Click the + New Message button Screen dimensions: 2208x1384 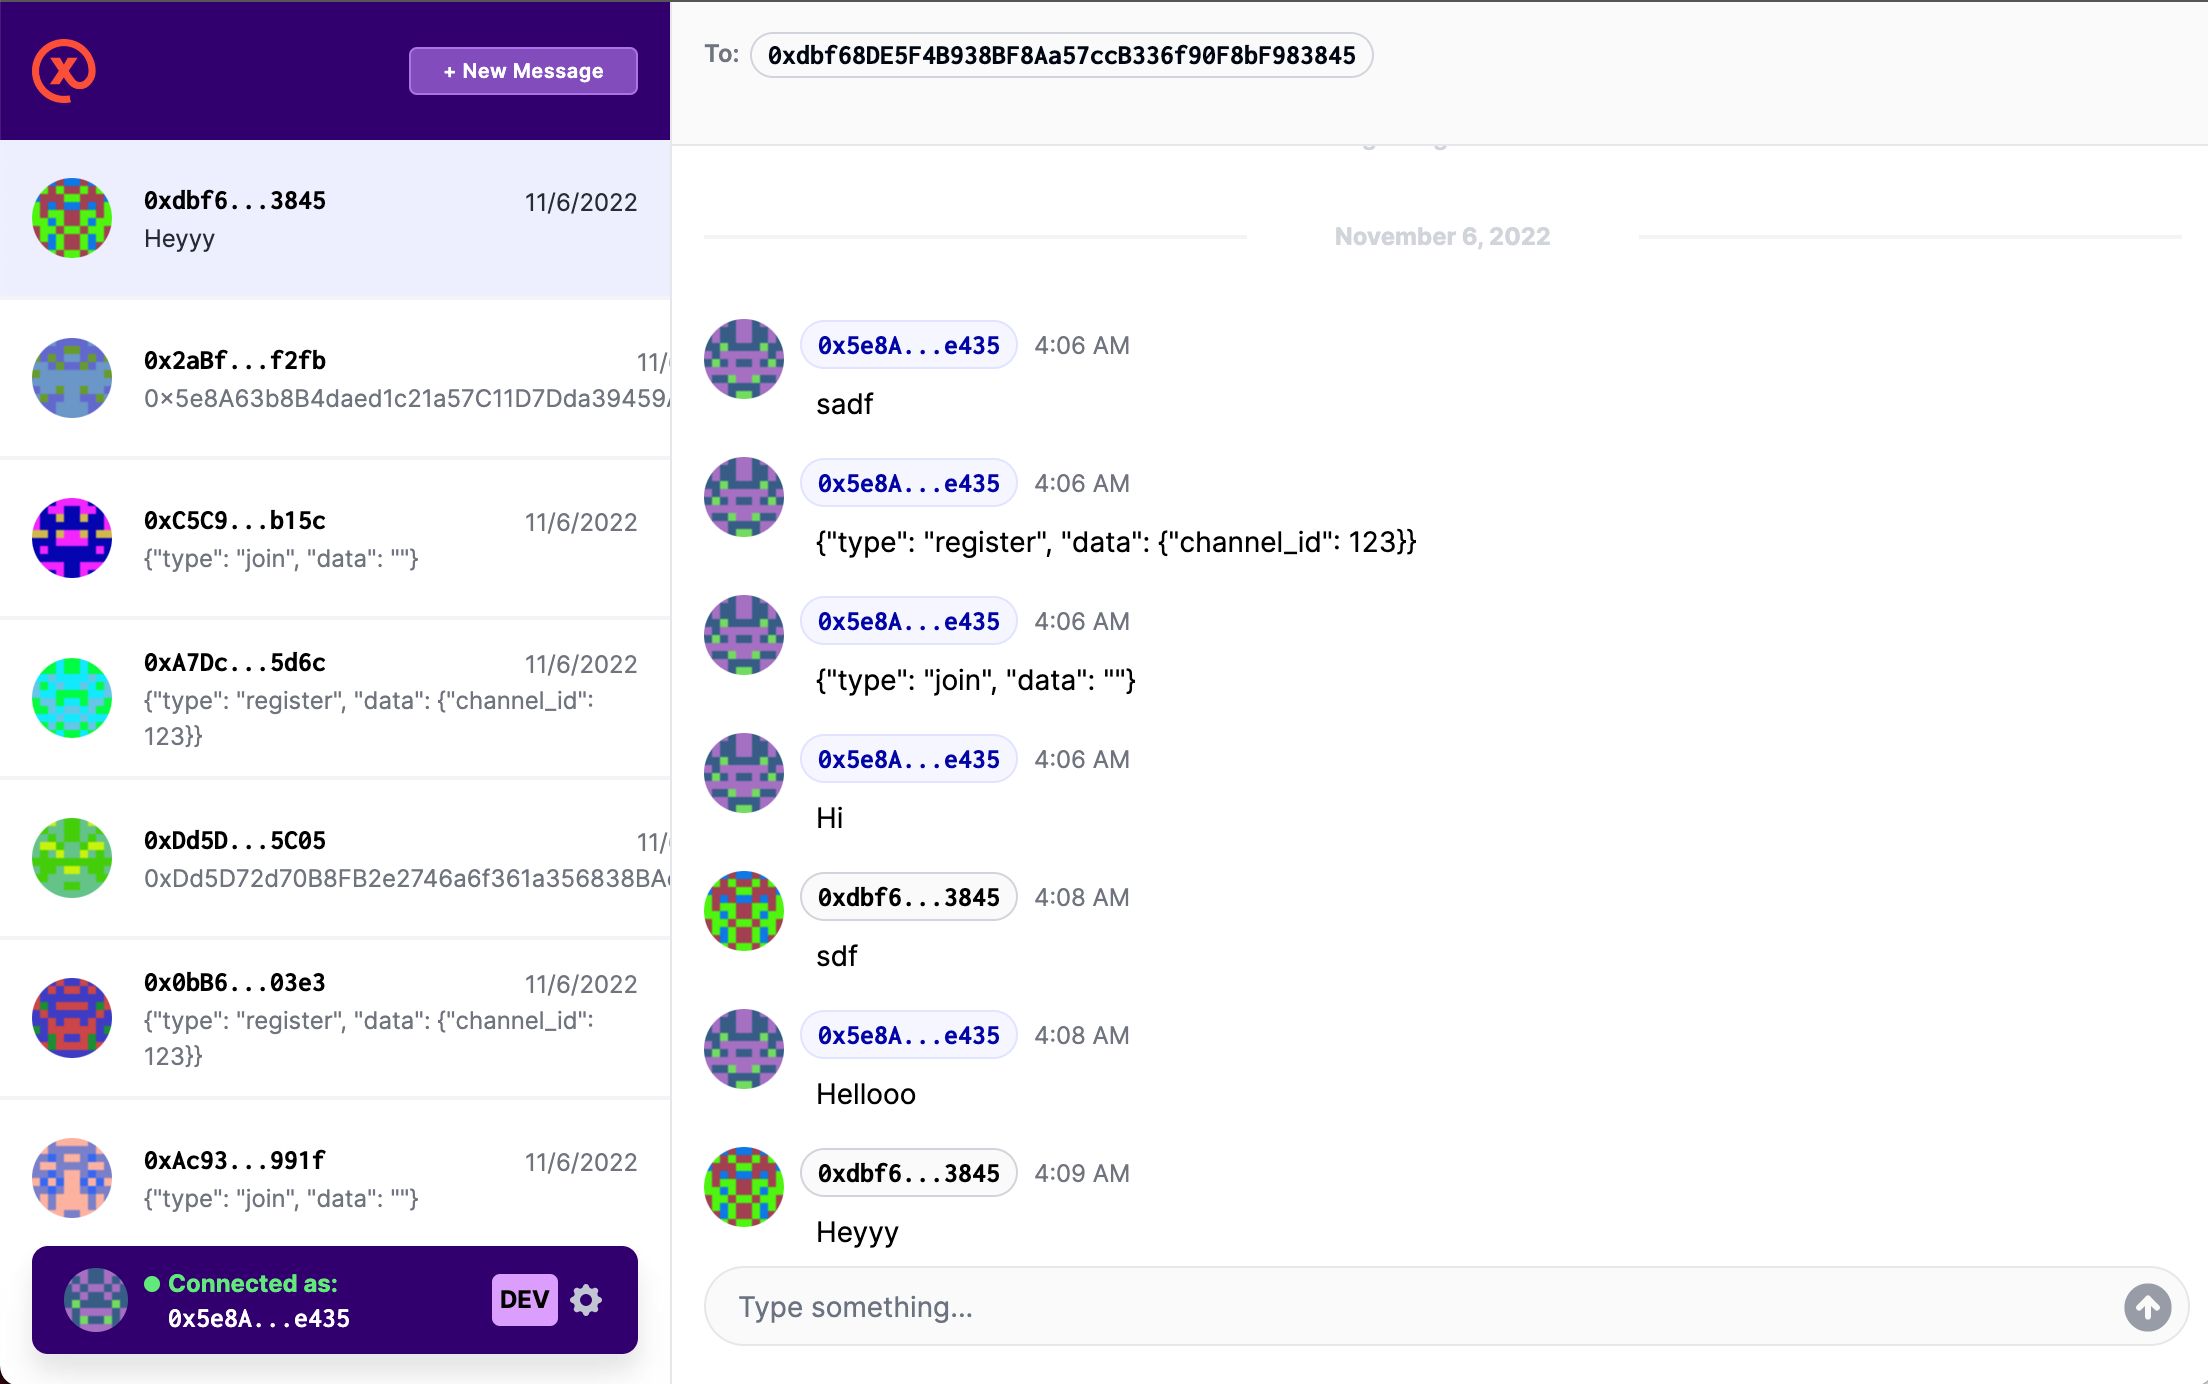[521, 69]
